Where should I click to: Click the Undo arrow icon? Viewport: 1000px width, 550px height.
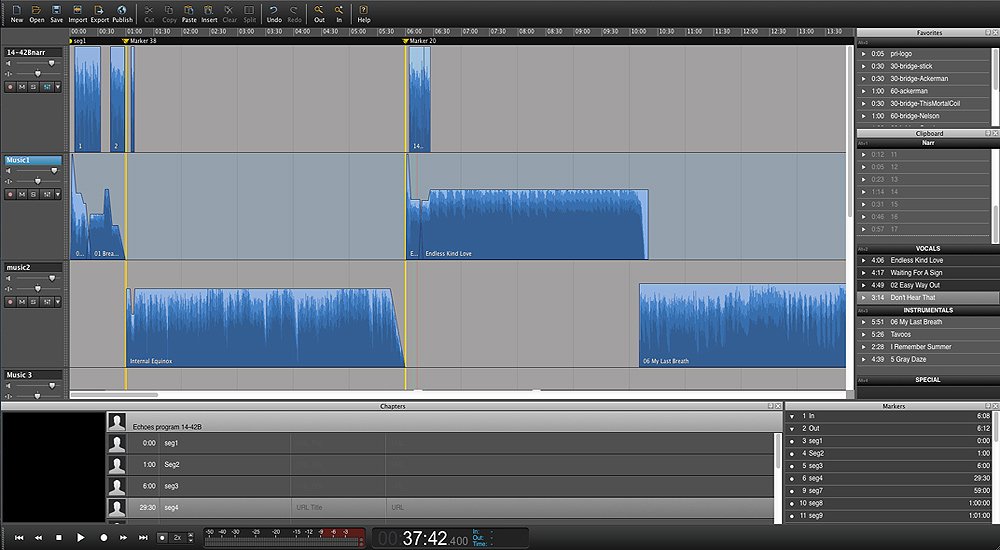274,13
